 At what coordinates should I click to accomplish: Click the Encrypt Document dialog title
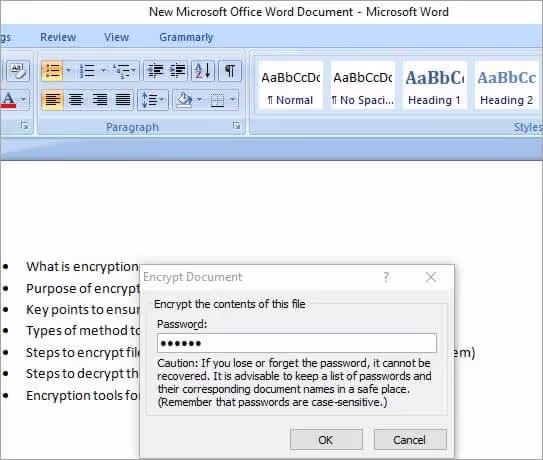(193, 277)
